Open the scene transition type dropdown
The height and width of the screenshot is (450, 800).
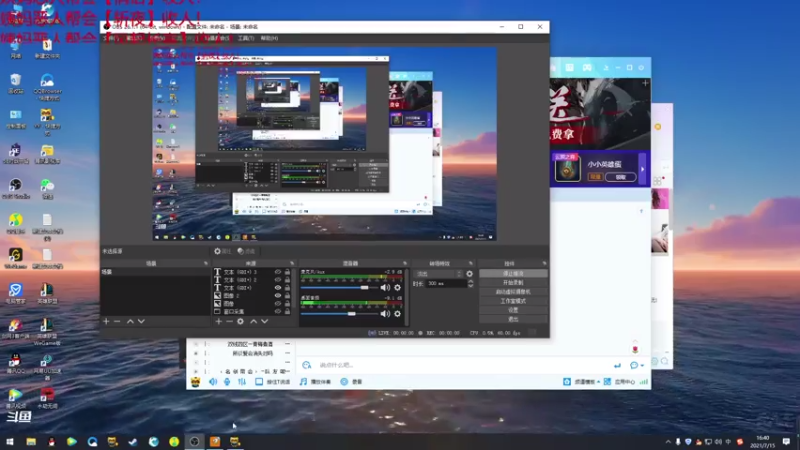pos(438,274)
